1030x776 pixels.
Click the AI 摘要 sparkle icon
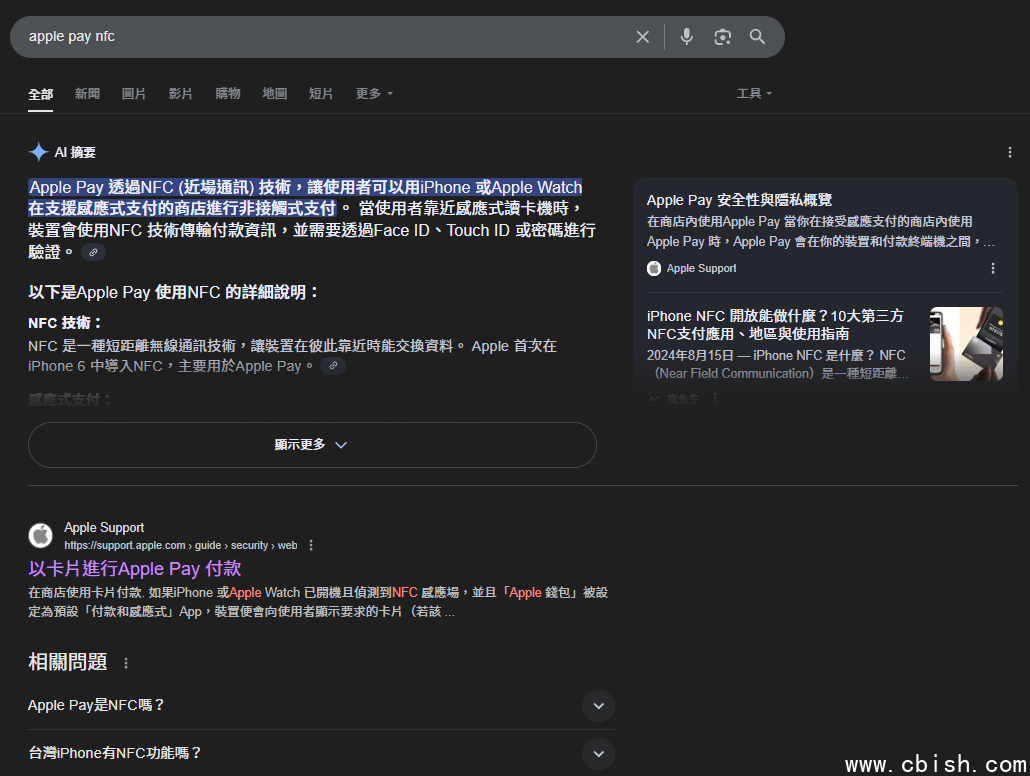pyautogui.click(x=39, y=152)
